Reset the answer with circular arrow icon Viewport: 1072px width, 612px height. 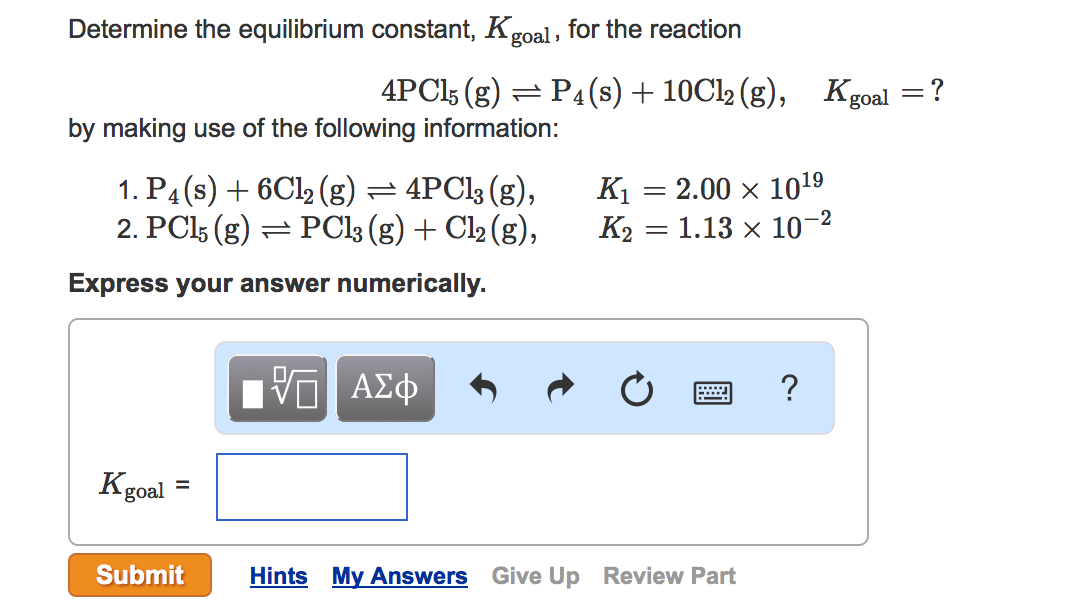point(636,389)
